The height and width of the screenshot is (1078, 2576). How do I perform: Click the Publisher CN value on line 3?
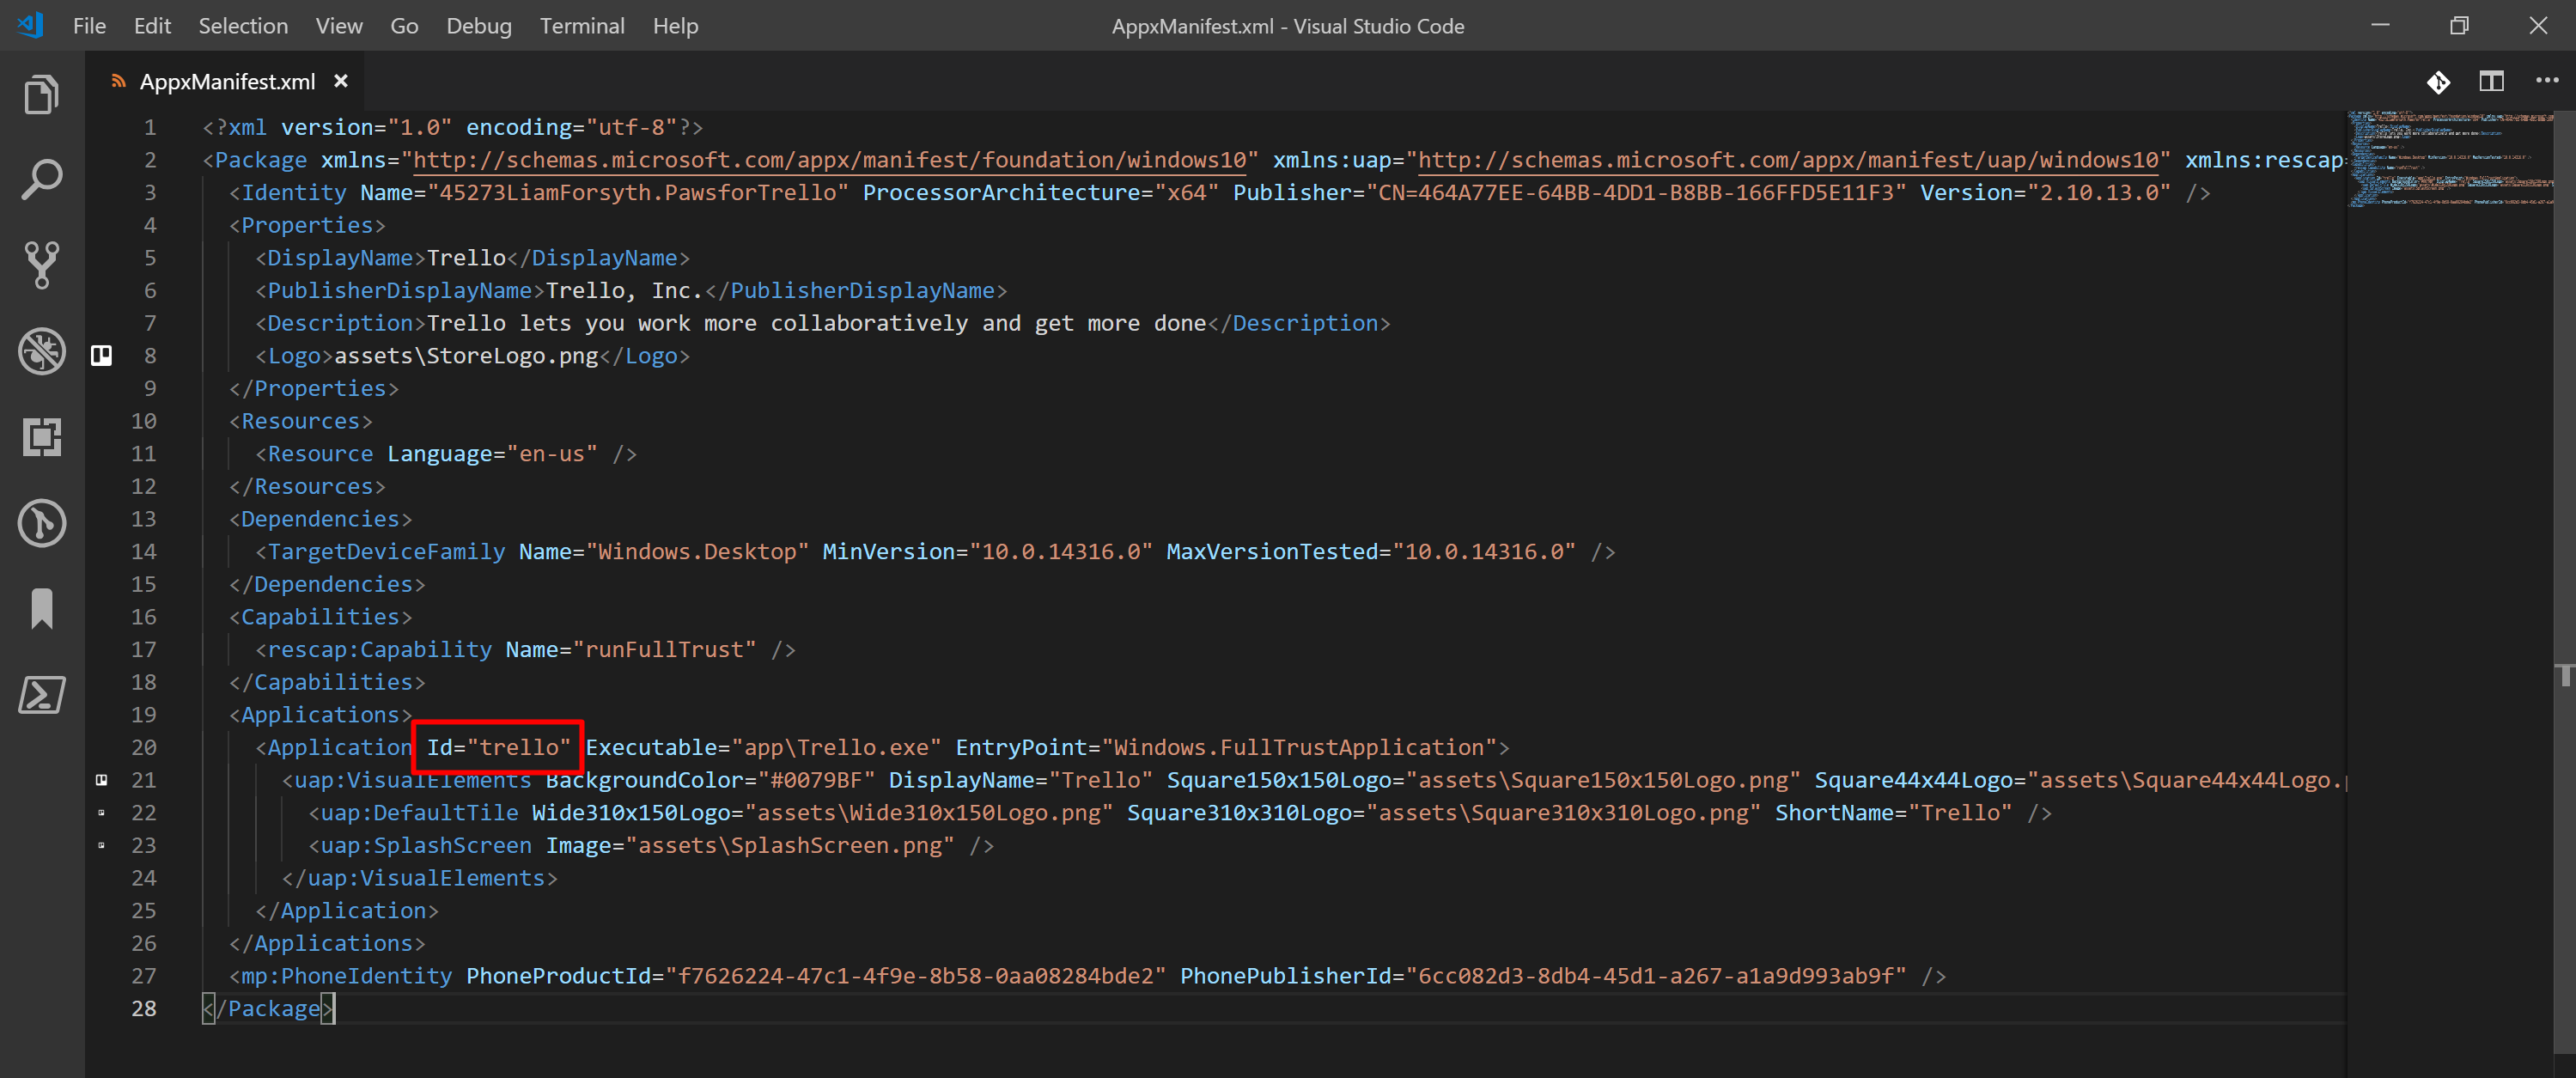(x=1636, y=192)
